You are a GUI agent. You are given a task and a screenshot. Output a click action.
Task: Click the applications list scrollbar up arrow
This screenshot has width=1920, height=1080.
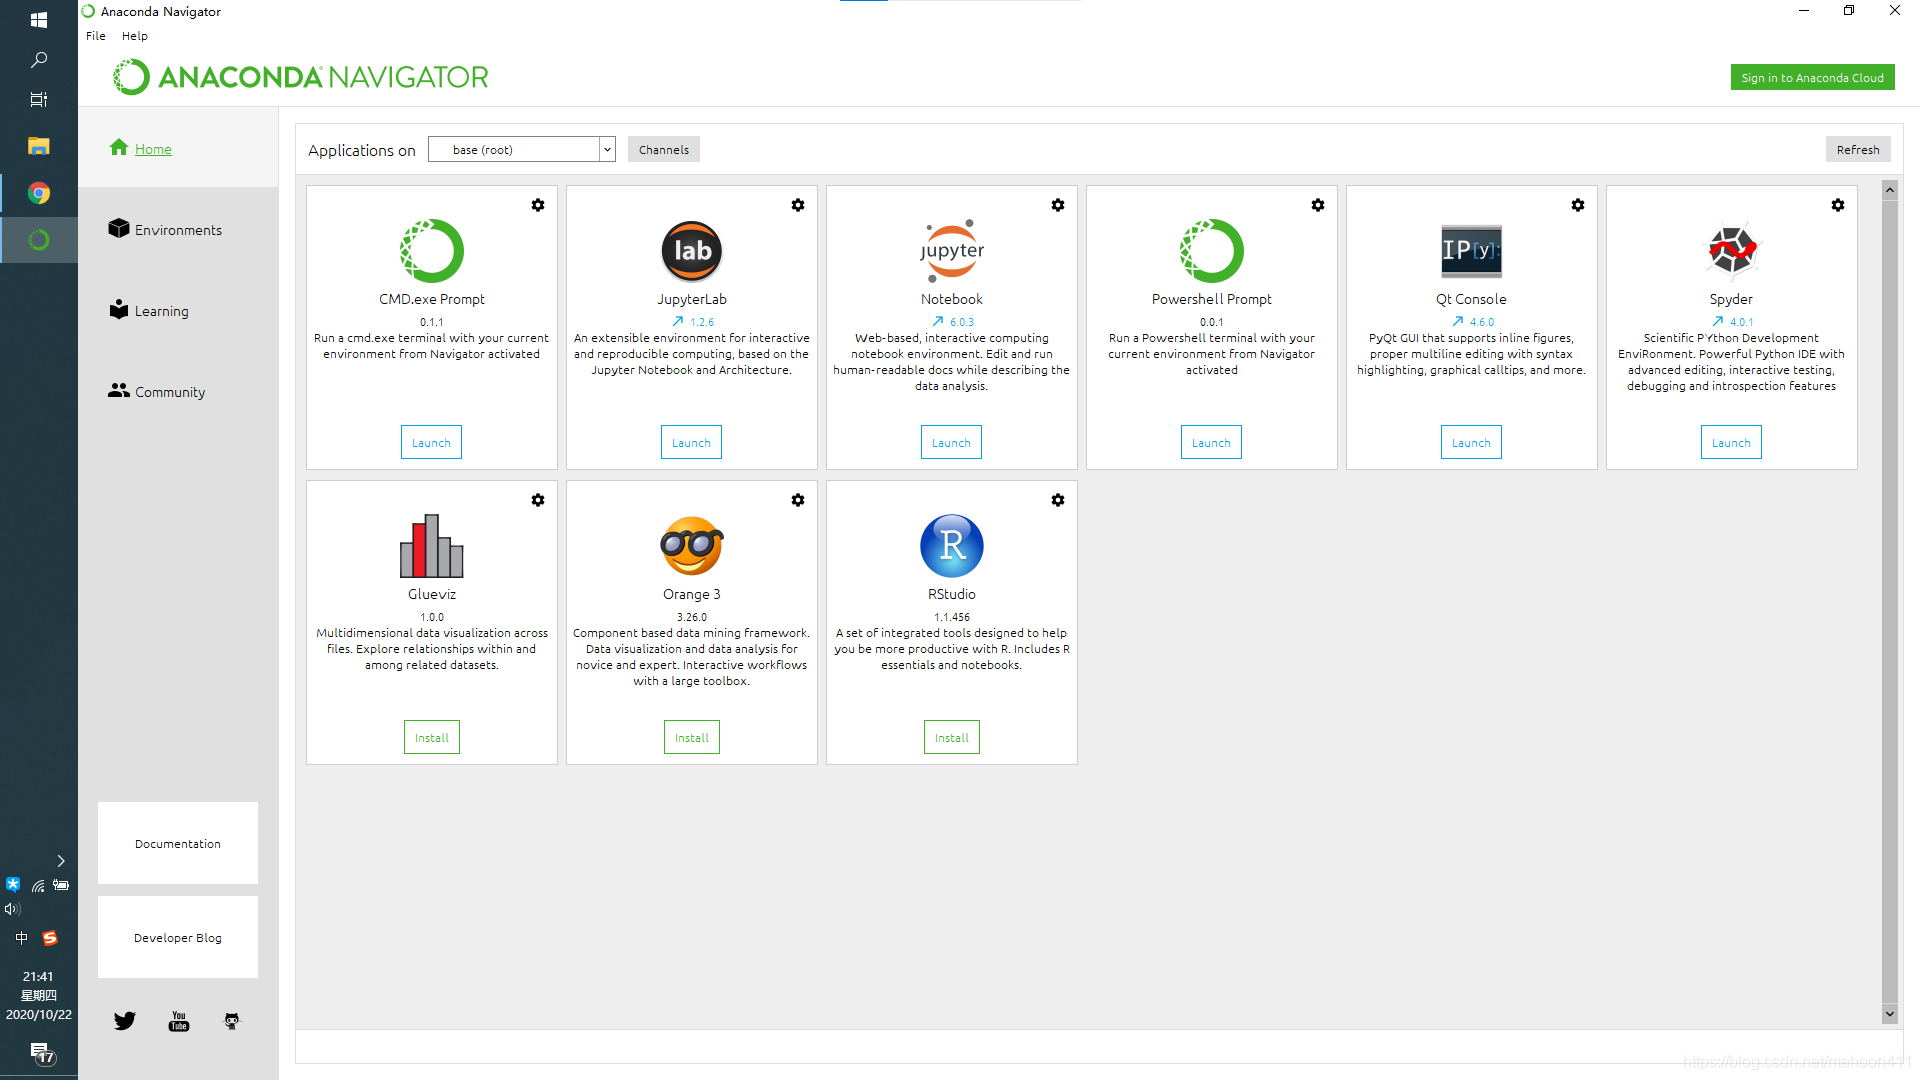point(1890,190)
